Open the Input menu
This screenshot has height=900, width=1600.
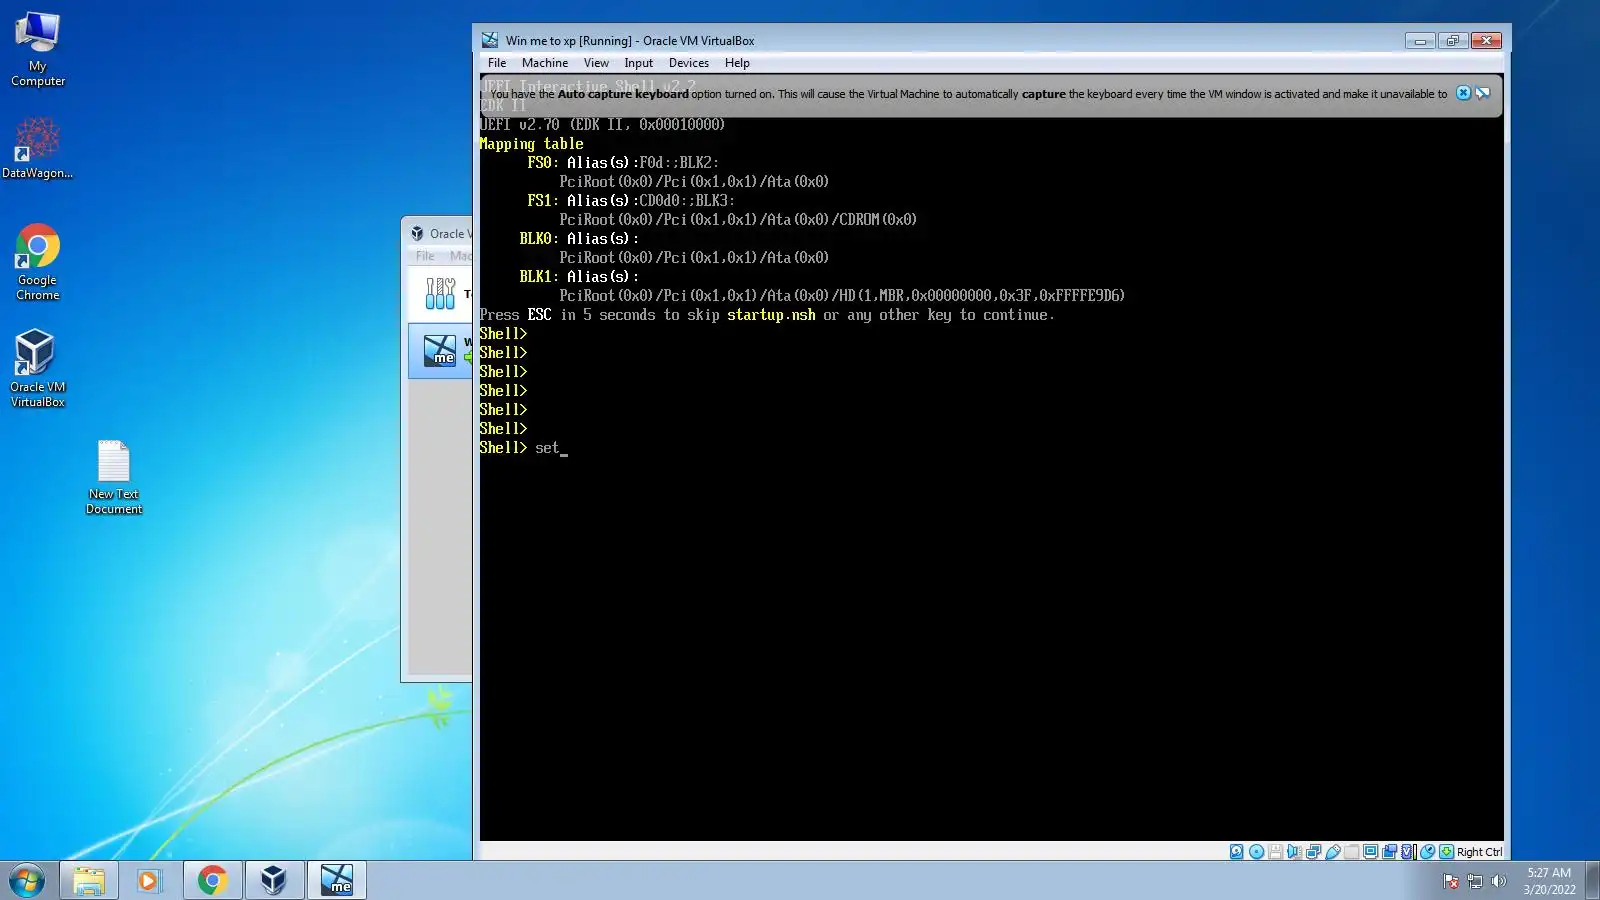point(638,63)
